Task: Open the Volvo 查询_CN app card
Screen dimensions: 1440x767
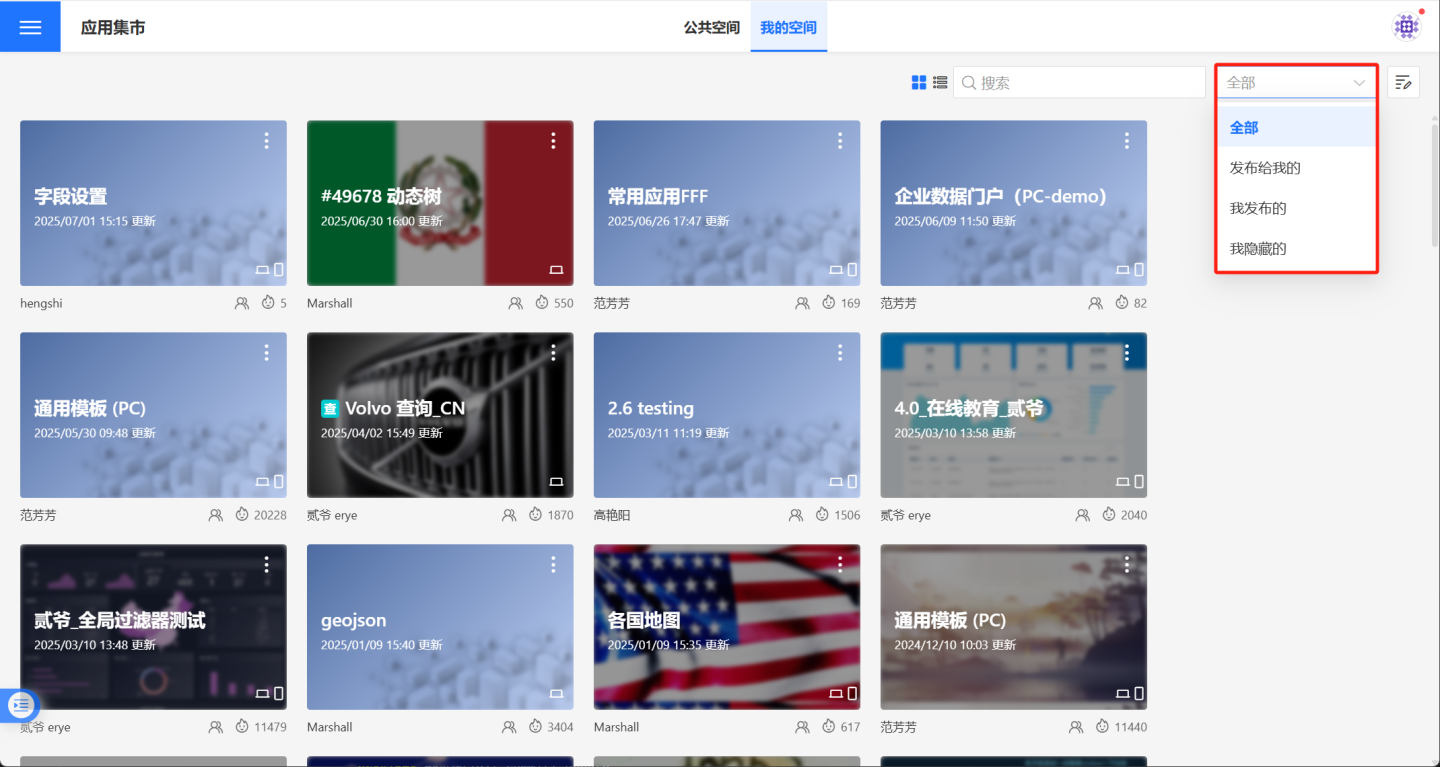Action: tap(440, 415)
